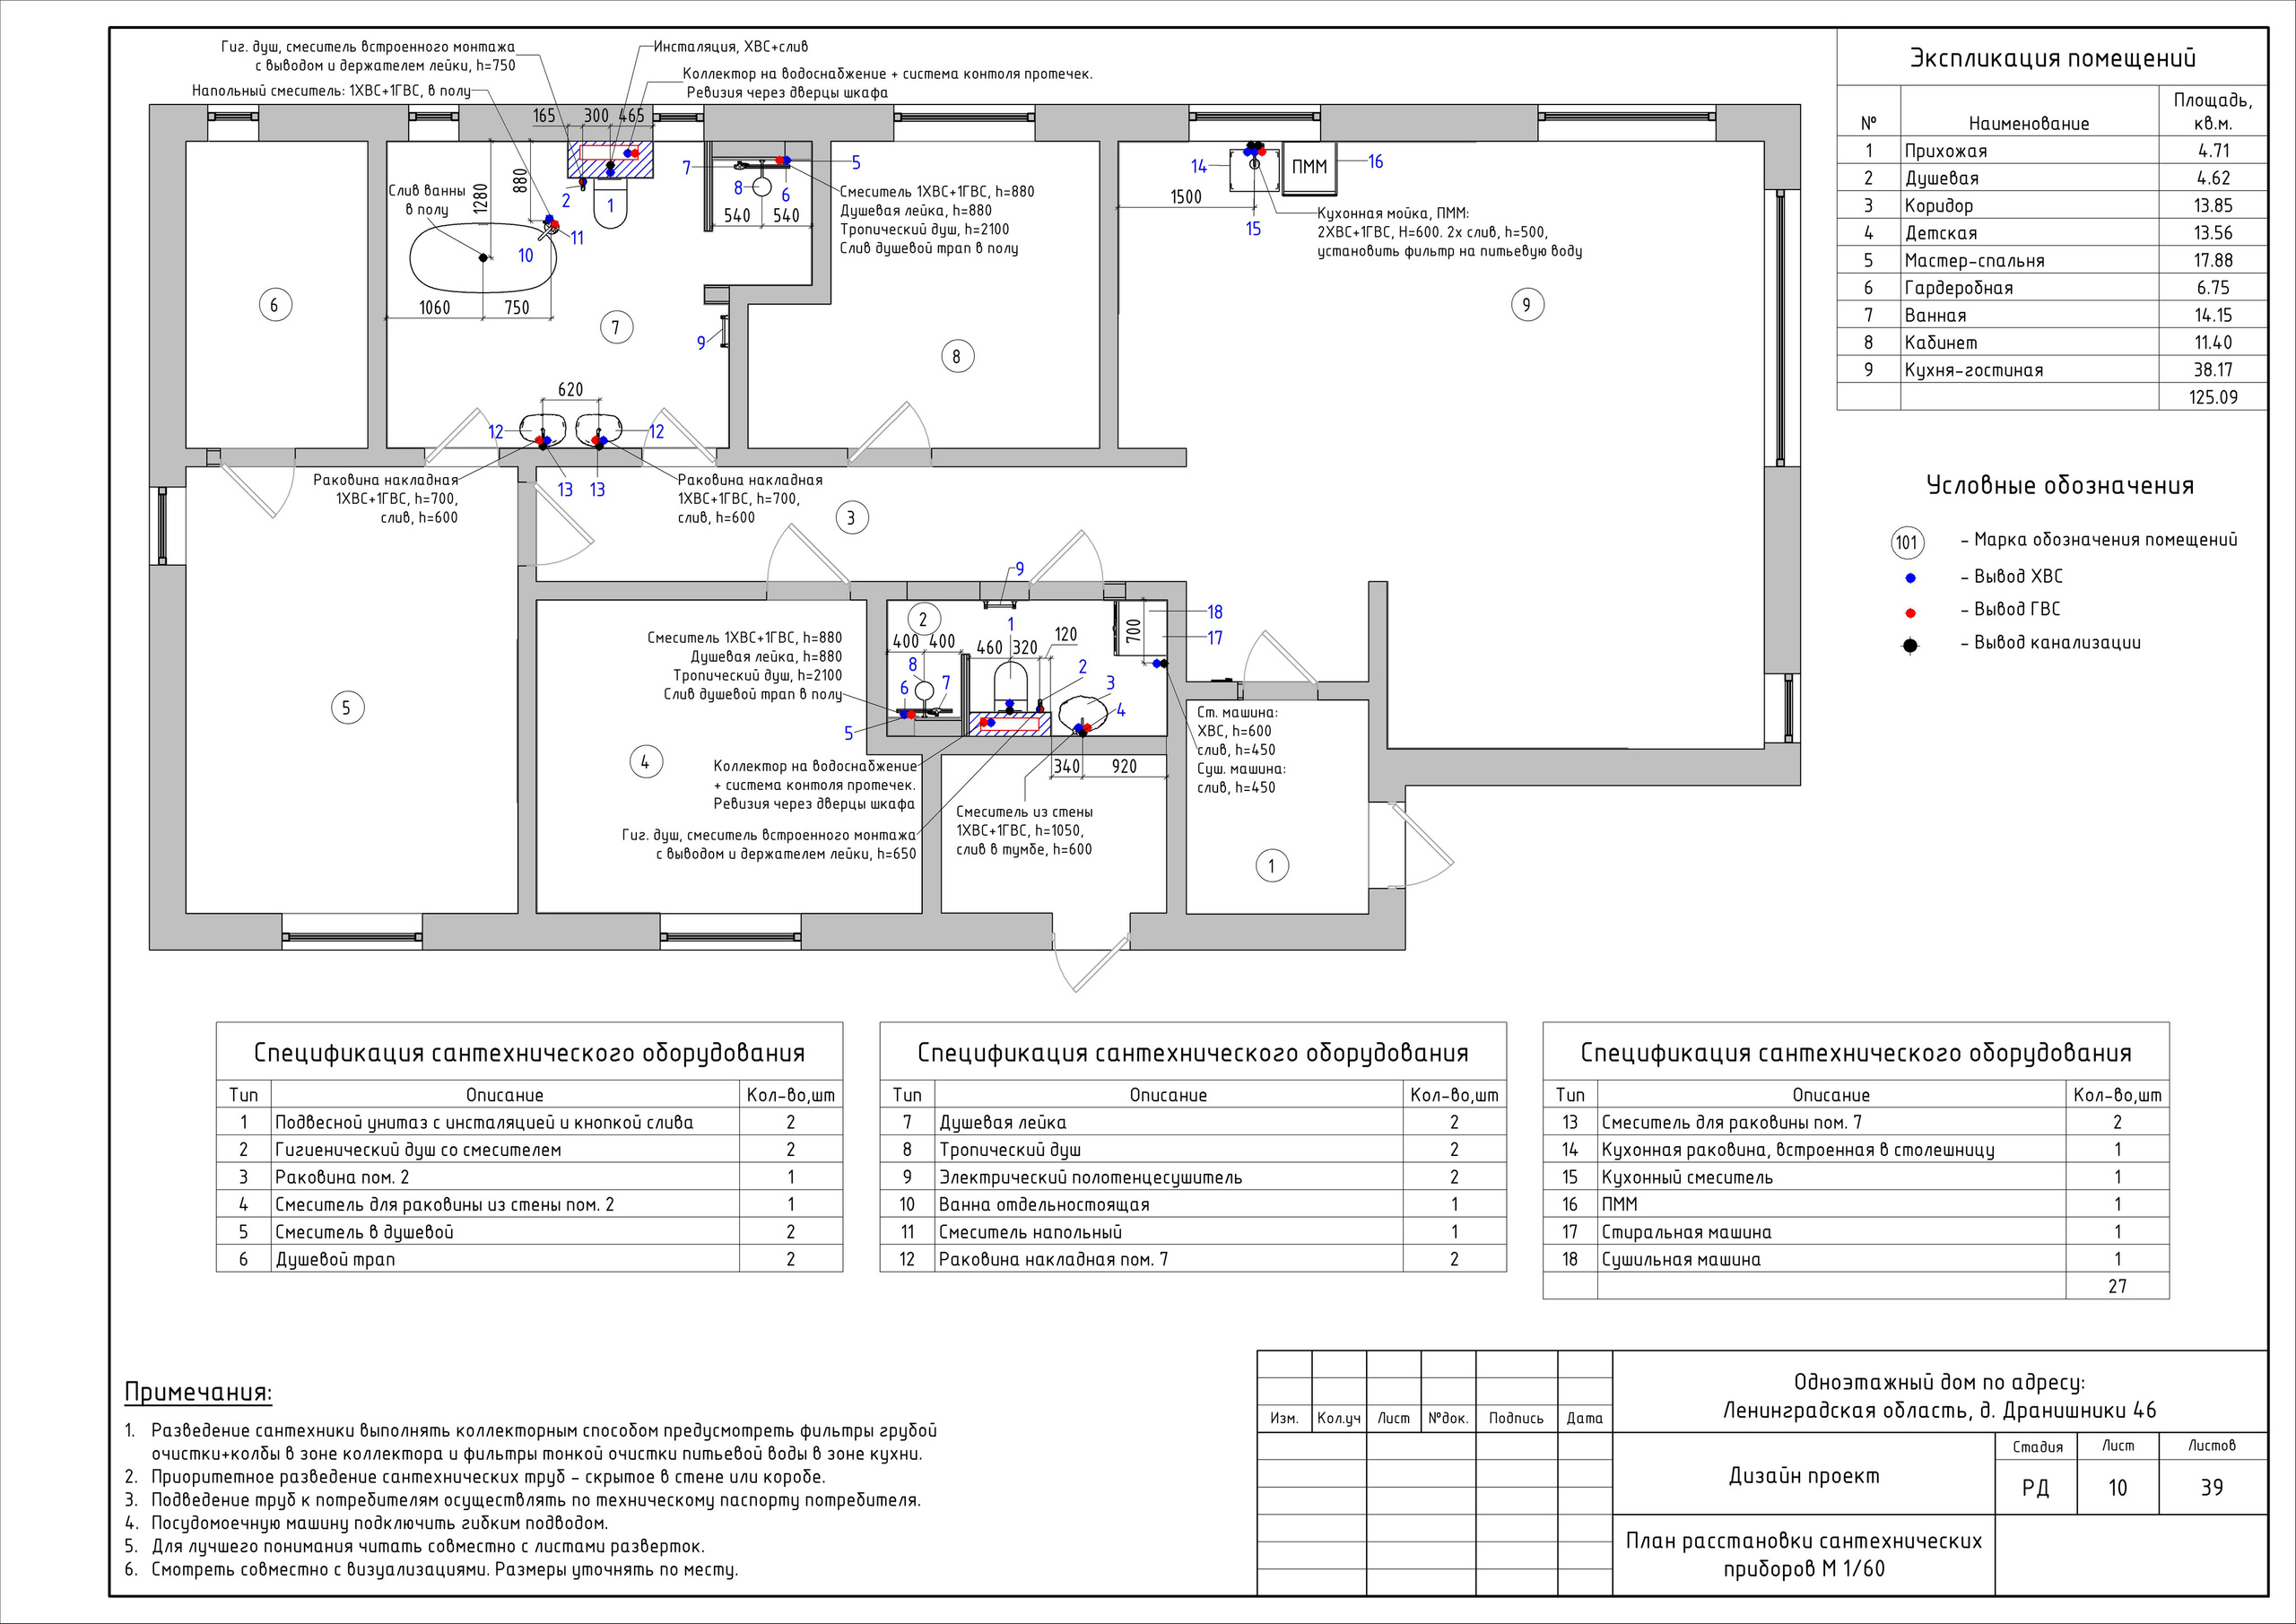Click the circled 6 marker in wardrobe room
The image size is (2296, 1624).
(x=275, y=305)
